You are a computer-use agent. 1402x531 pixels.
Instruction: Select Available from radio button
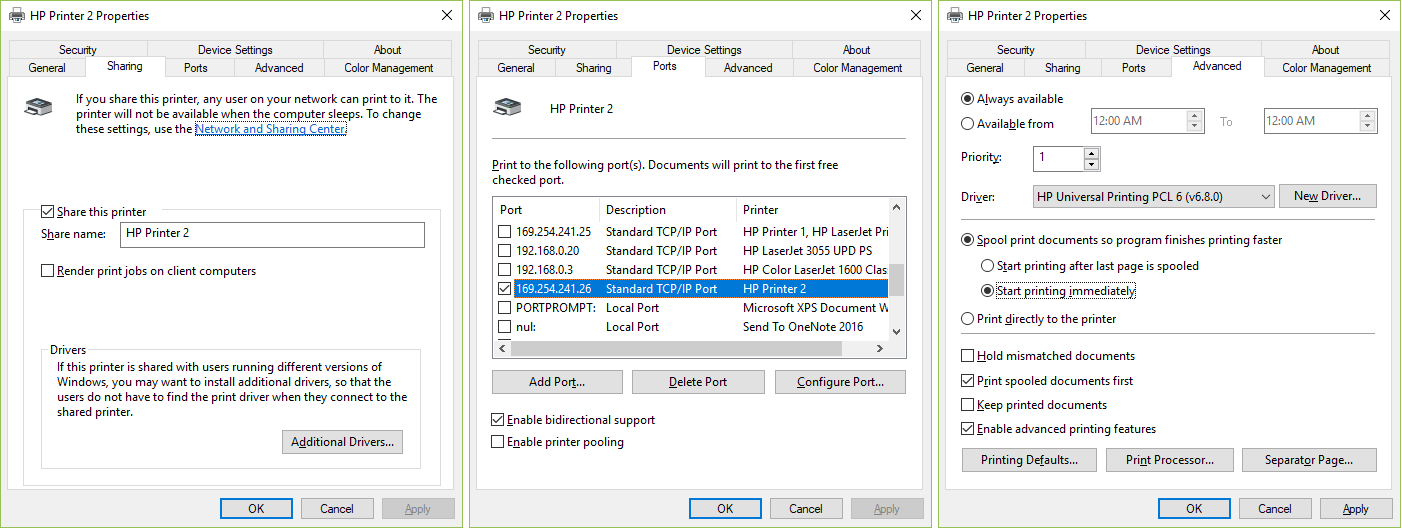(x=967, y=124)
